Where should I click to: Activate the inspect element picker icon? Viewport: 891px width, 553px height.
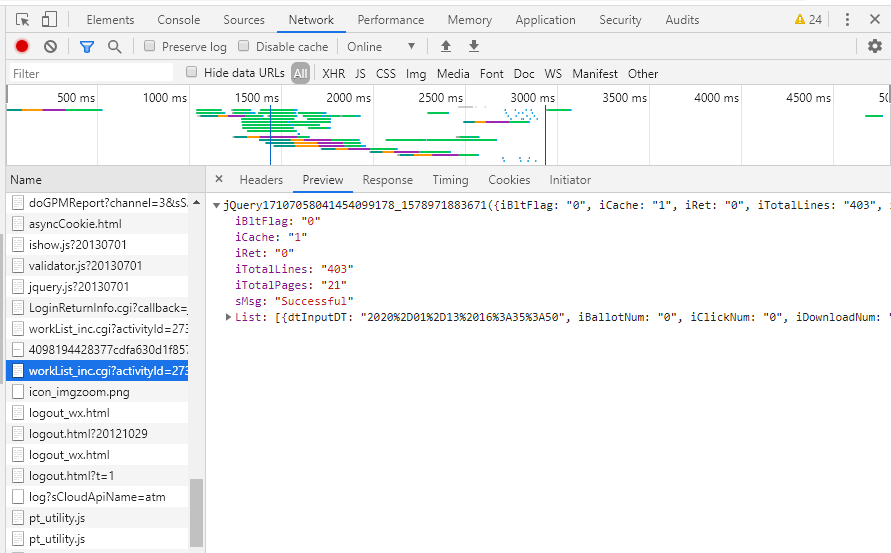pos(22,20)
